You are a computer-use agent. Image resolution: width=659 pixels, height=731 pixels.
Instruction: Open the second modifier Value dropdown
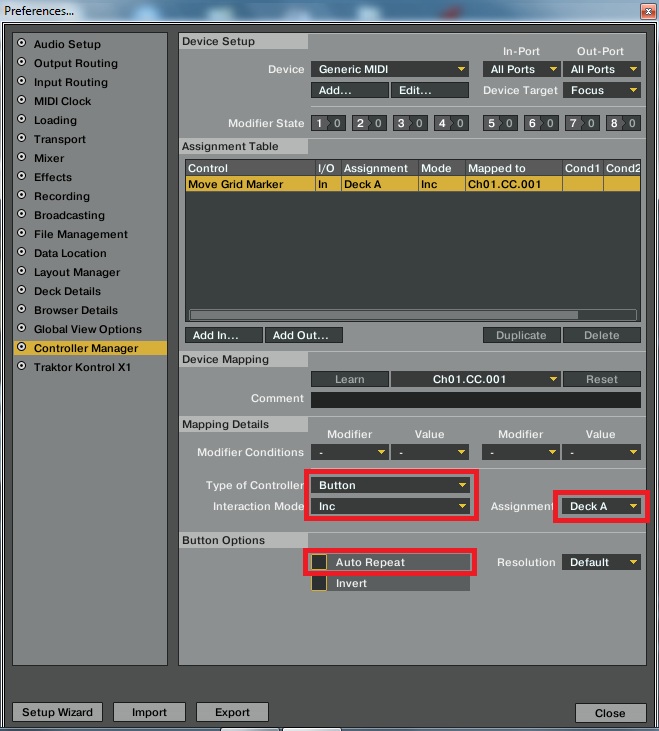click(x=602, y=452)
